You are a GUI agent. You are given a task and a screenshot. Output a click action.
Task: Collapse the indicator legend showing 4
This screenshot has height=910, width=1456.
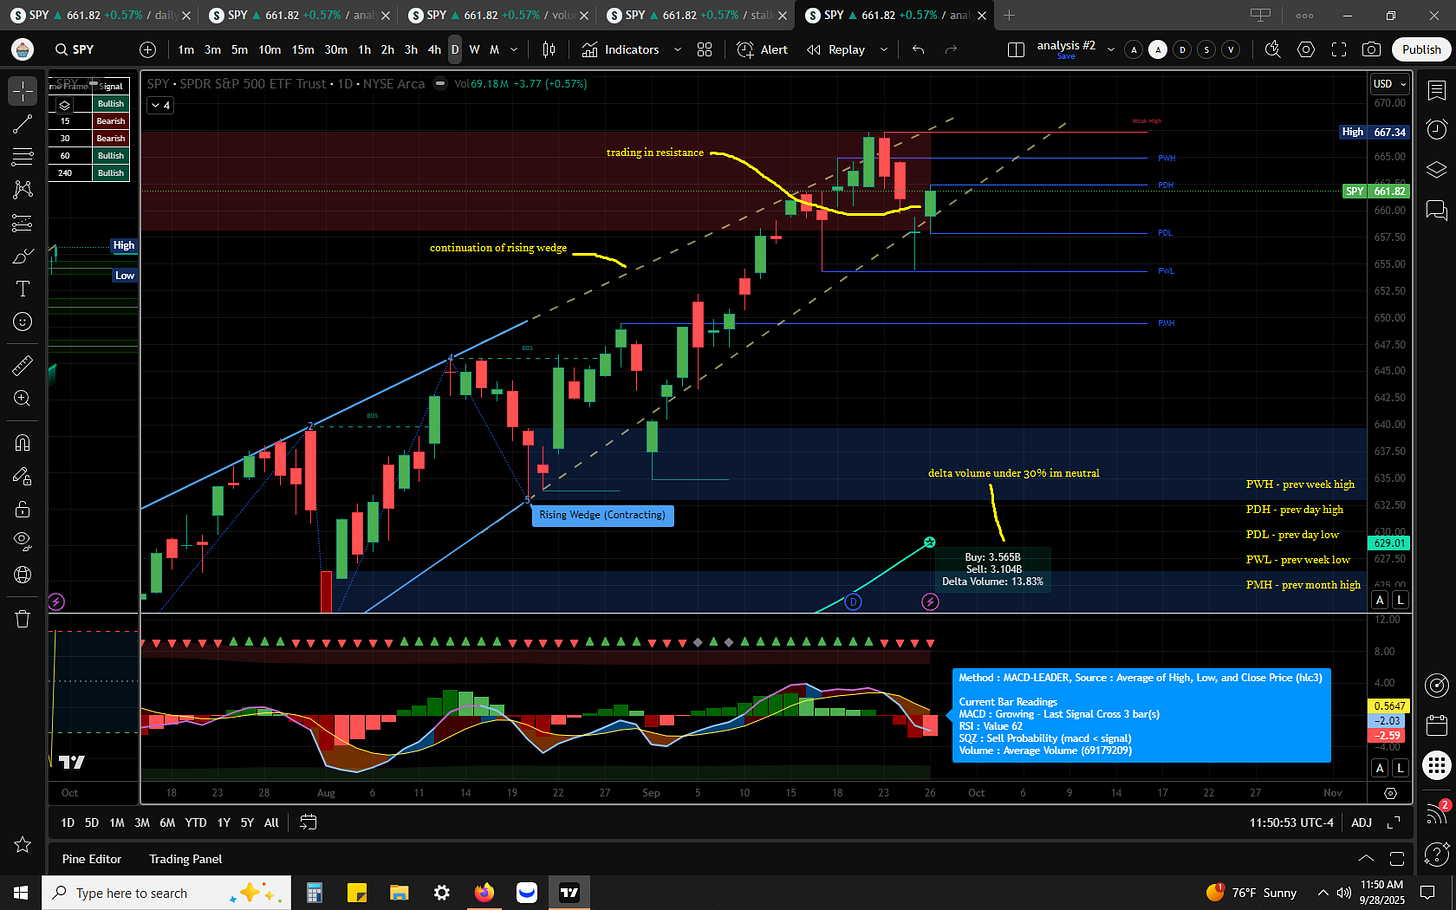(x=160, y=105)
